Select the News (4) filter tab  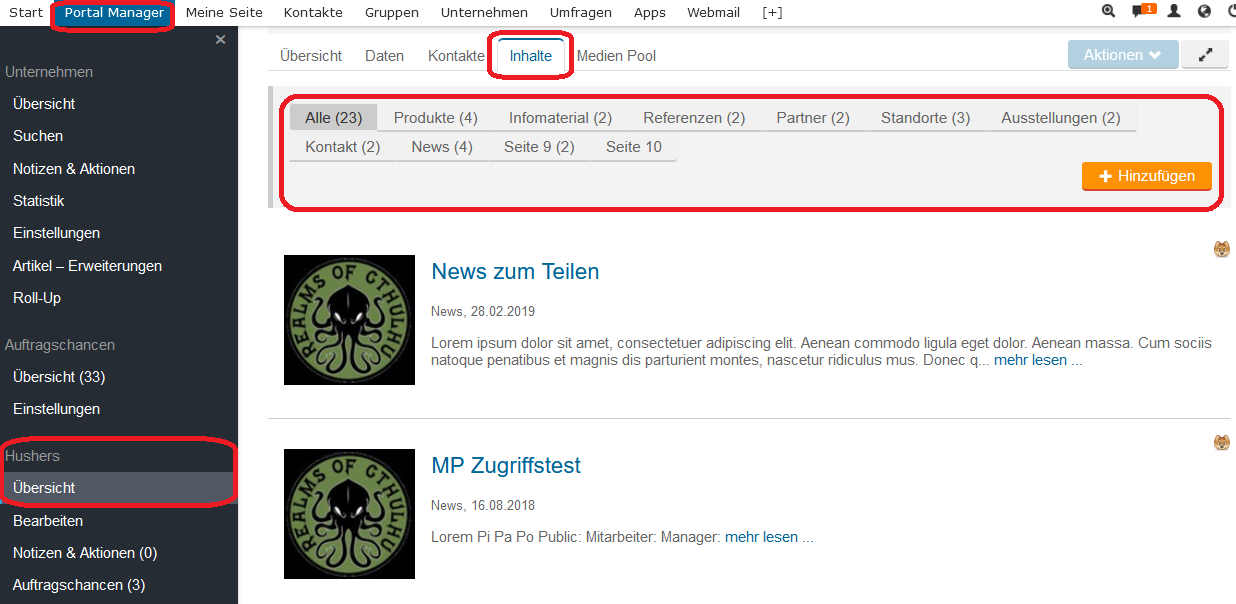441,147
